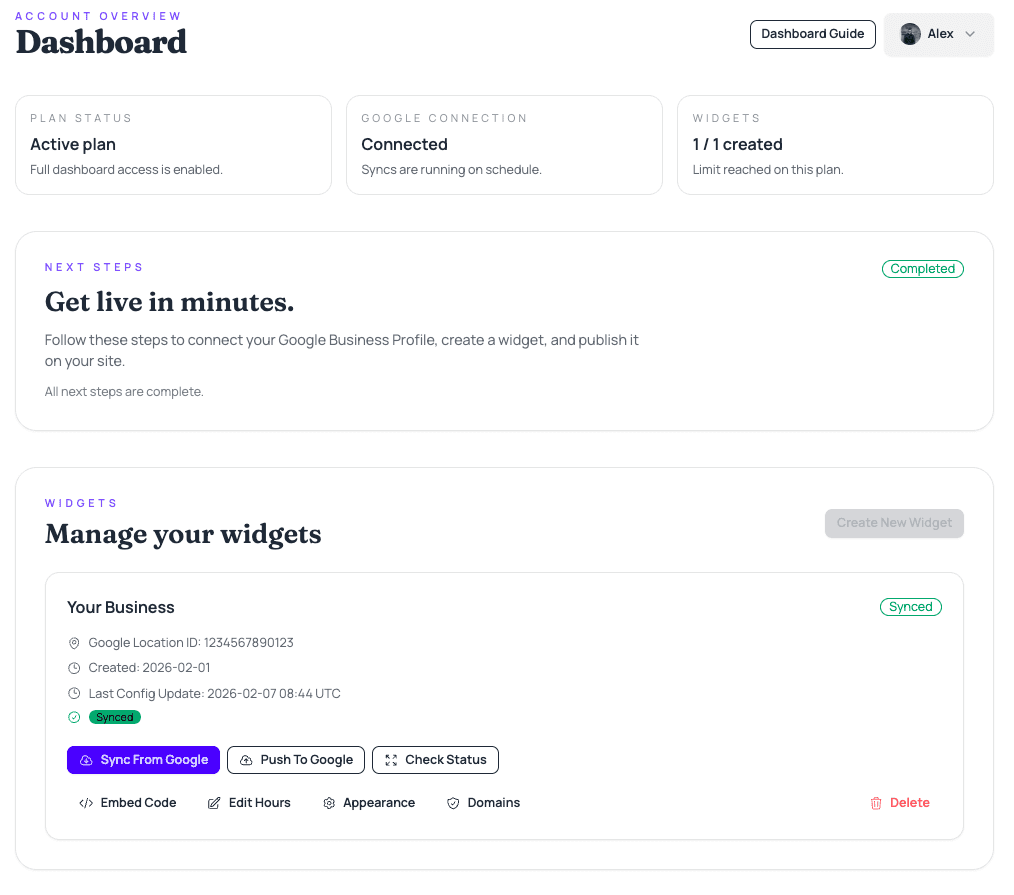Image resolution: width=1014 pixels, height=895 pixels.
Task: Click the cloud upload icon on Push To Google
Action: (245, 760)
